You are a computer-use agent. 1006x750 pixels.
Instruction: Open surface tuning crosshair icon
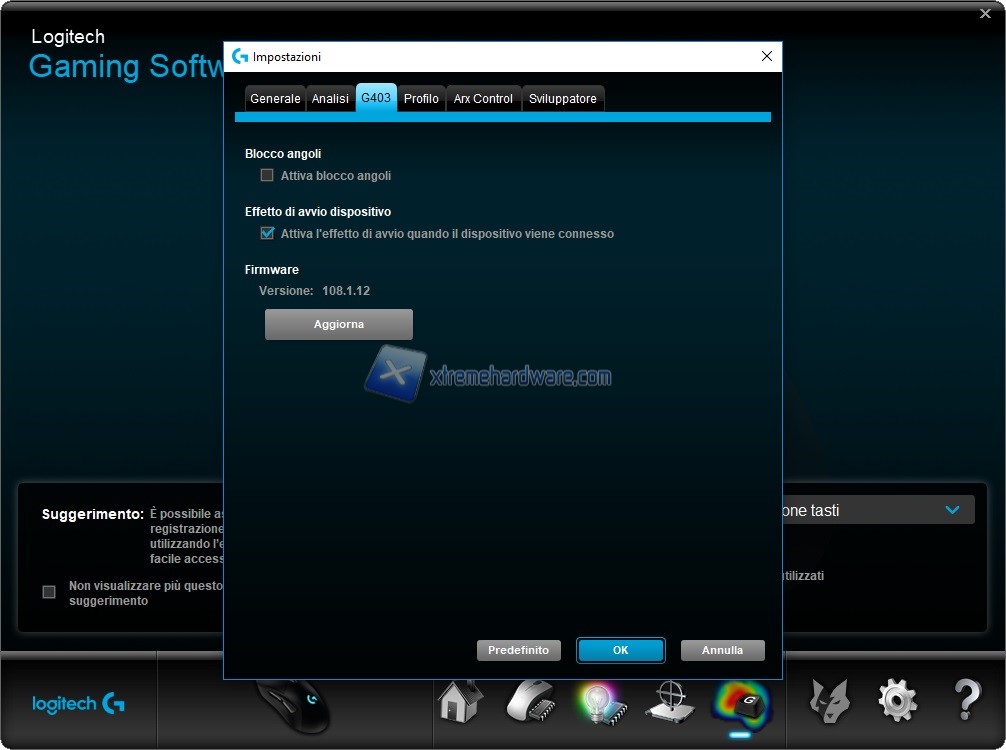670,702
